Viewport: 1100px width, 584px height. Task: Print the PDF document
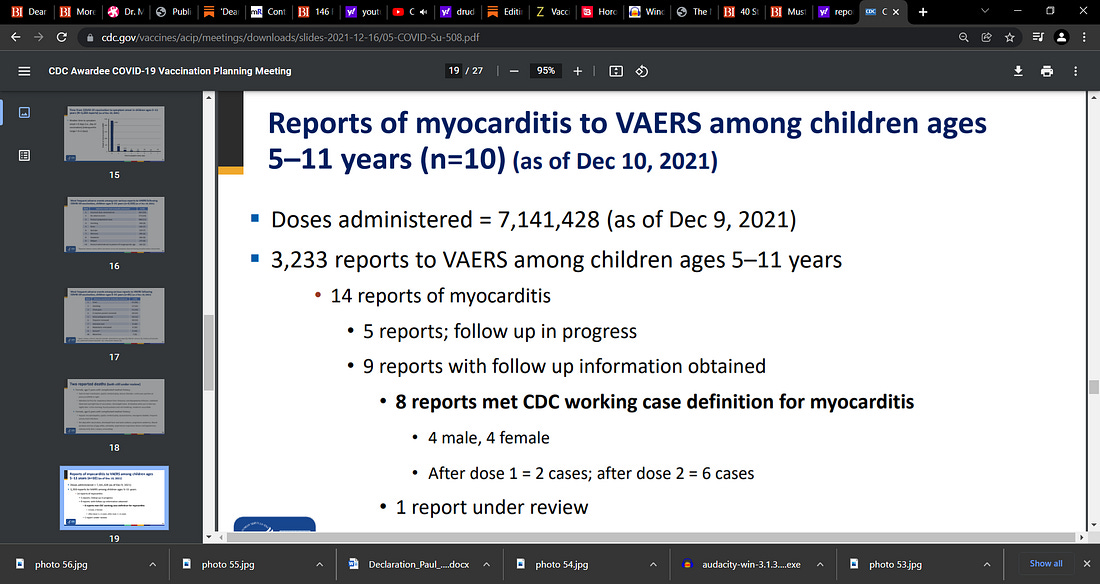(1046, 71)
